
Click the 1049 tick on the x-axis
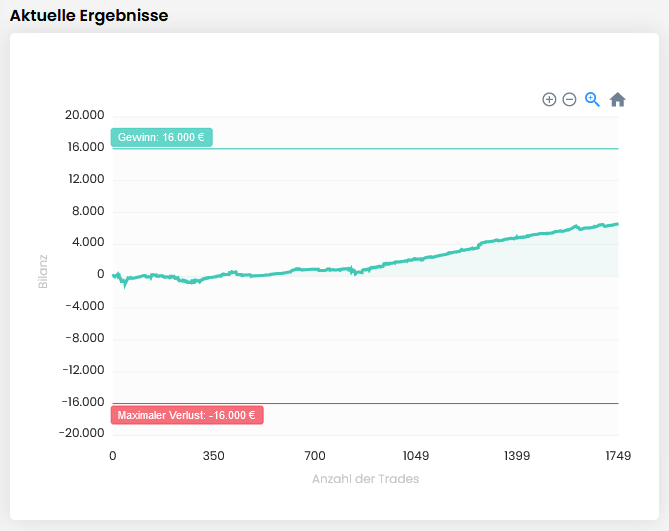click(416, 456)
